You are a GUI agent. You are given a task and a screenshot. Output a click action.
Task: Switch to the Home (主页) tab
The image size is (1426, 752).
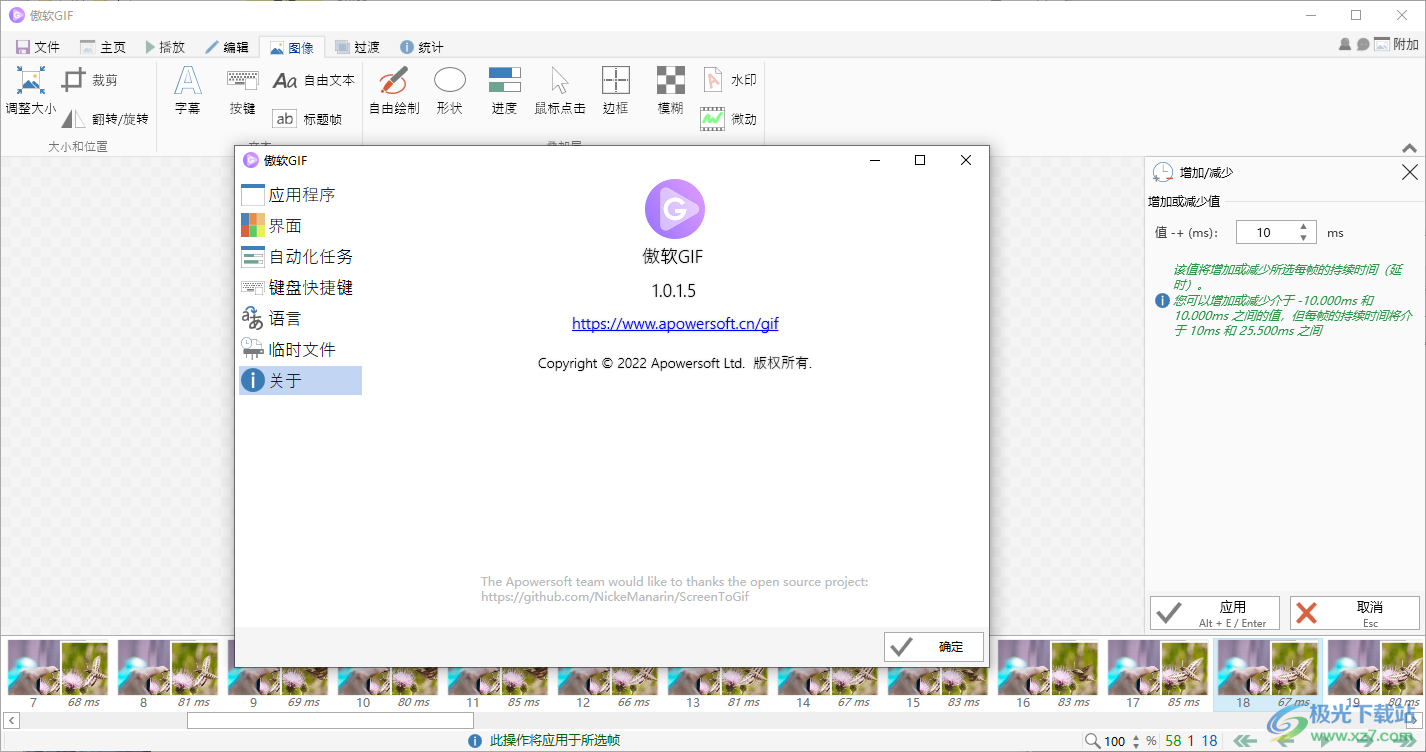pos(103,47)
